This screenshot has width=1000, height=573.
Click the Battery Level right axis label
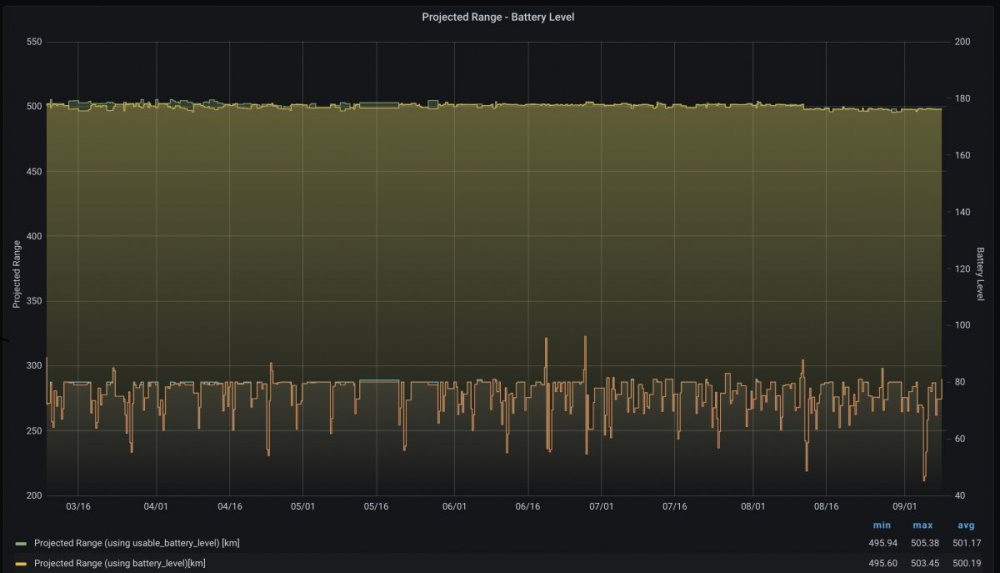(981, 274)
